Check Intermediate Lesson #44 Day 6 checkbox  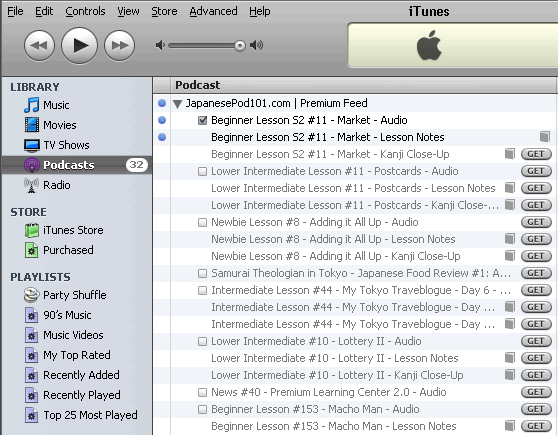click(202, 290)
